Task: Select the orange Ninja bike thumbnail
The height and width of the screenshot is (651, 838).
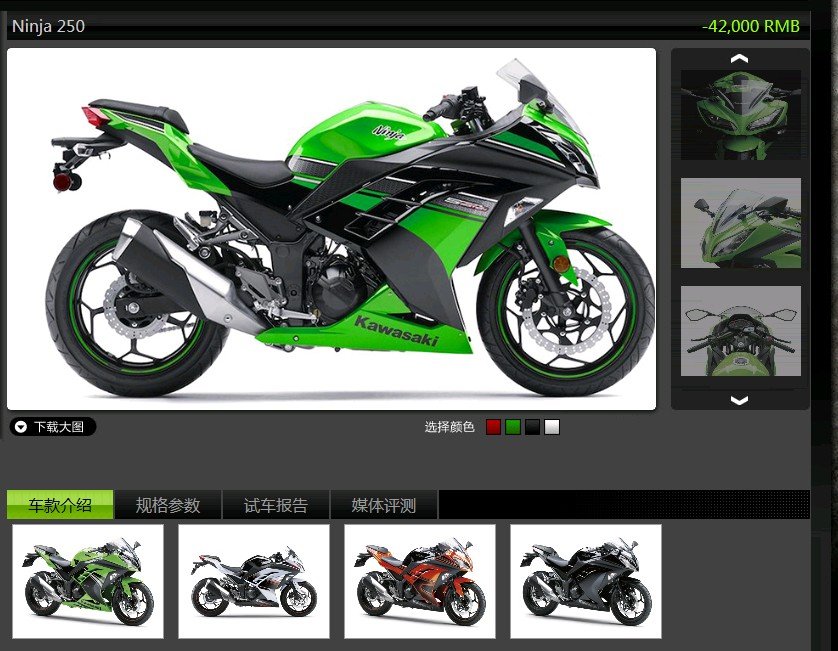Action: [420, 581]
